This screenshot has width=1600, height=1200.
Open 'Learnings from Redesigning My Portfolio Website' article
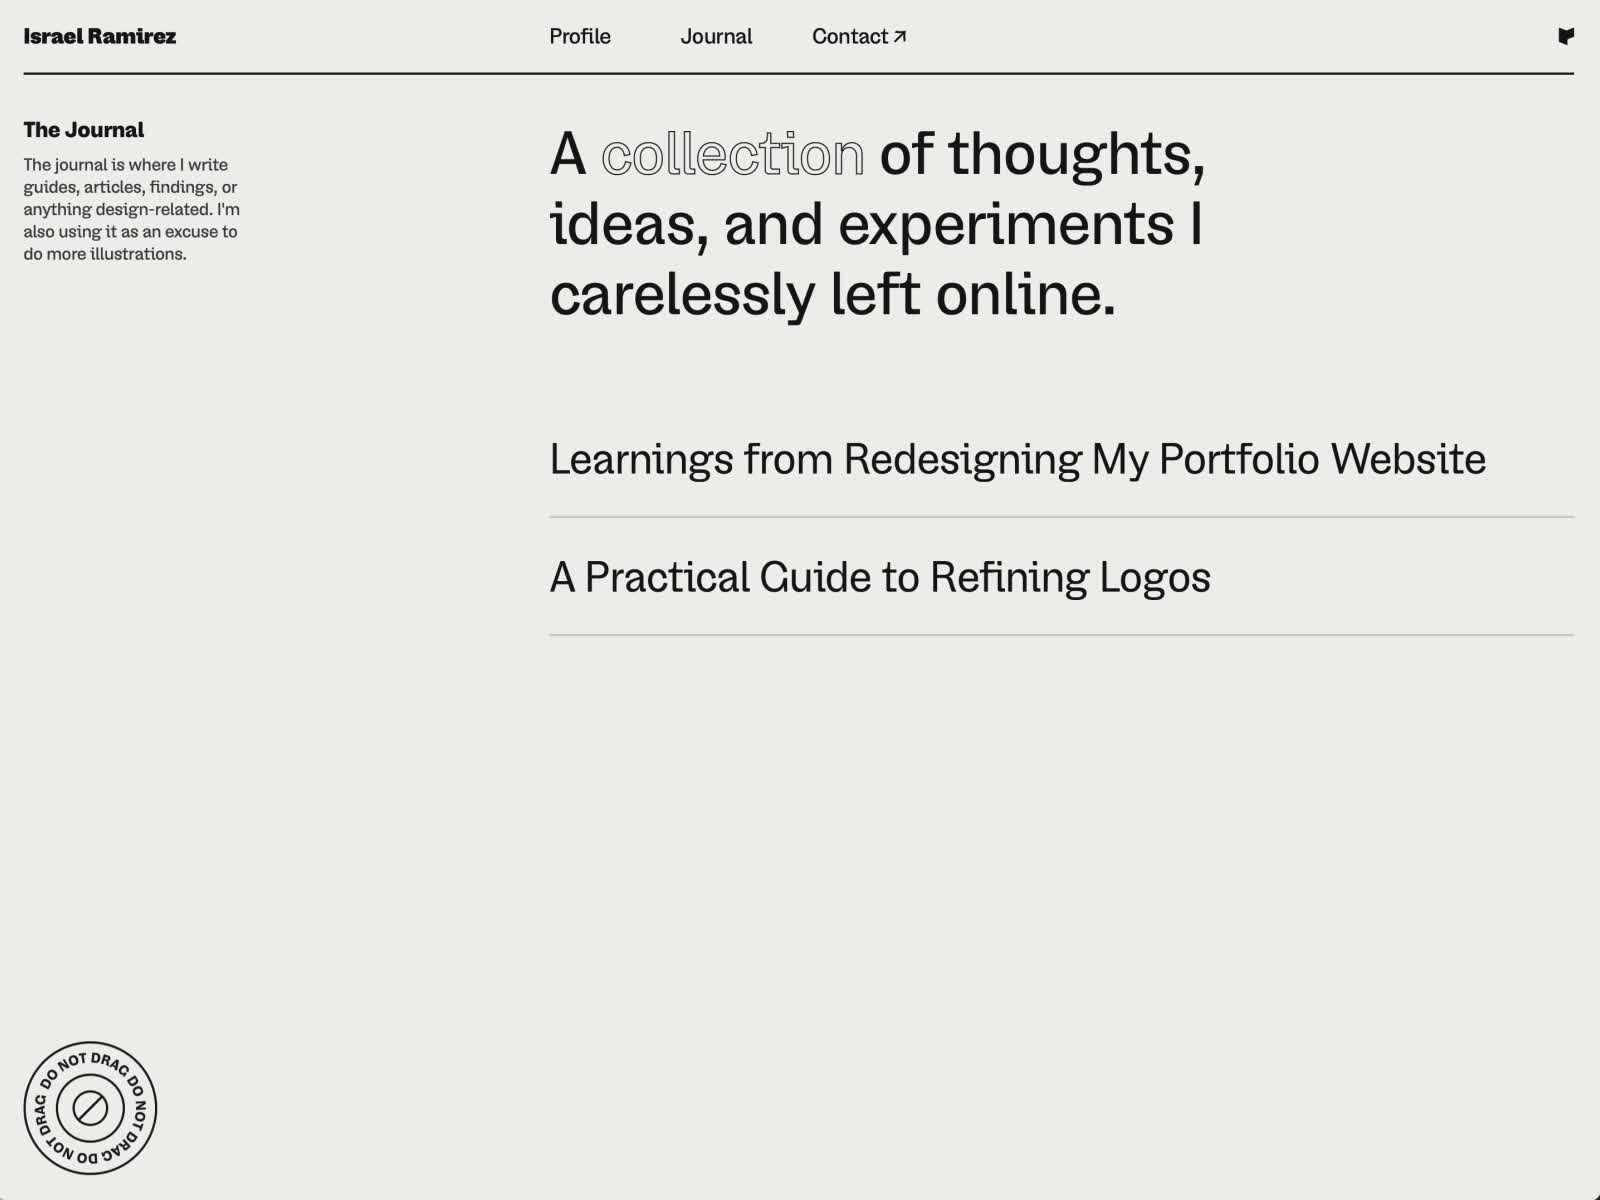[1018, 459]
